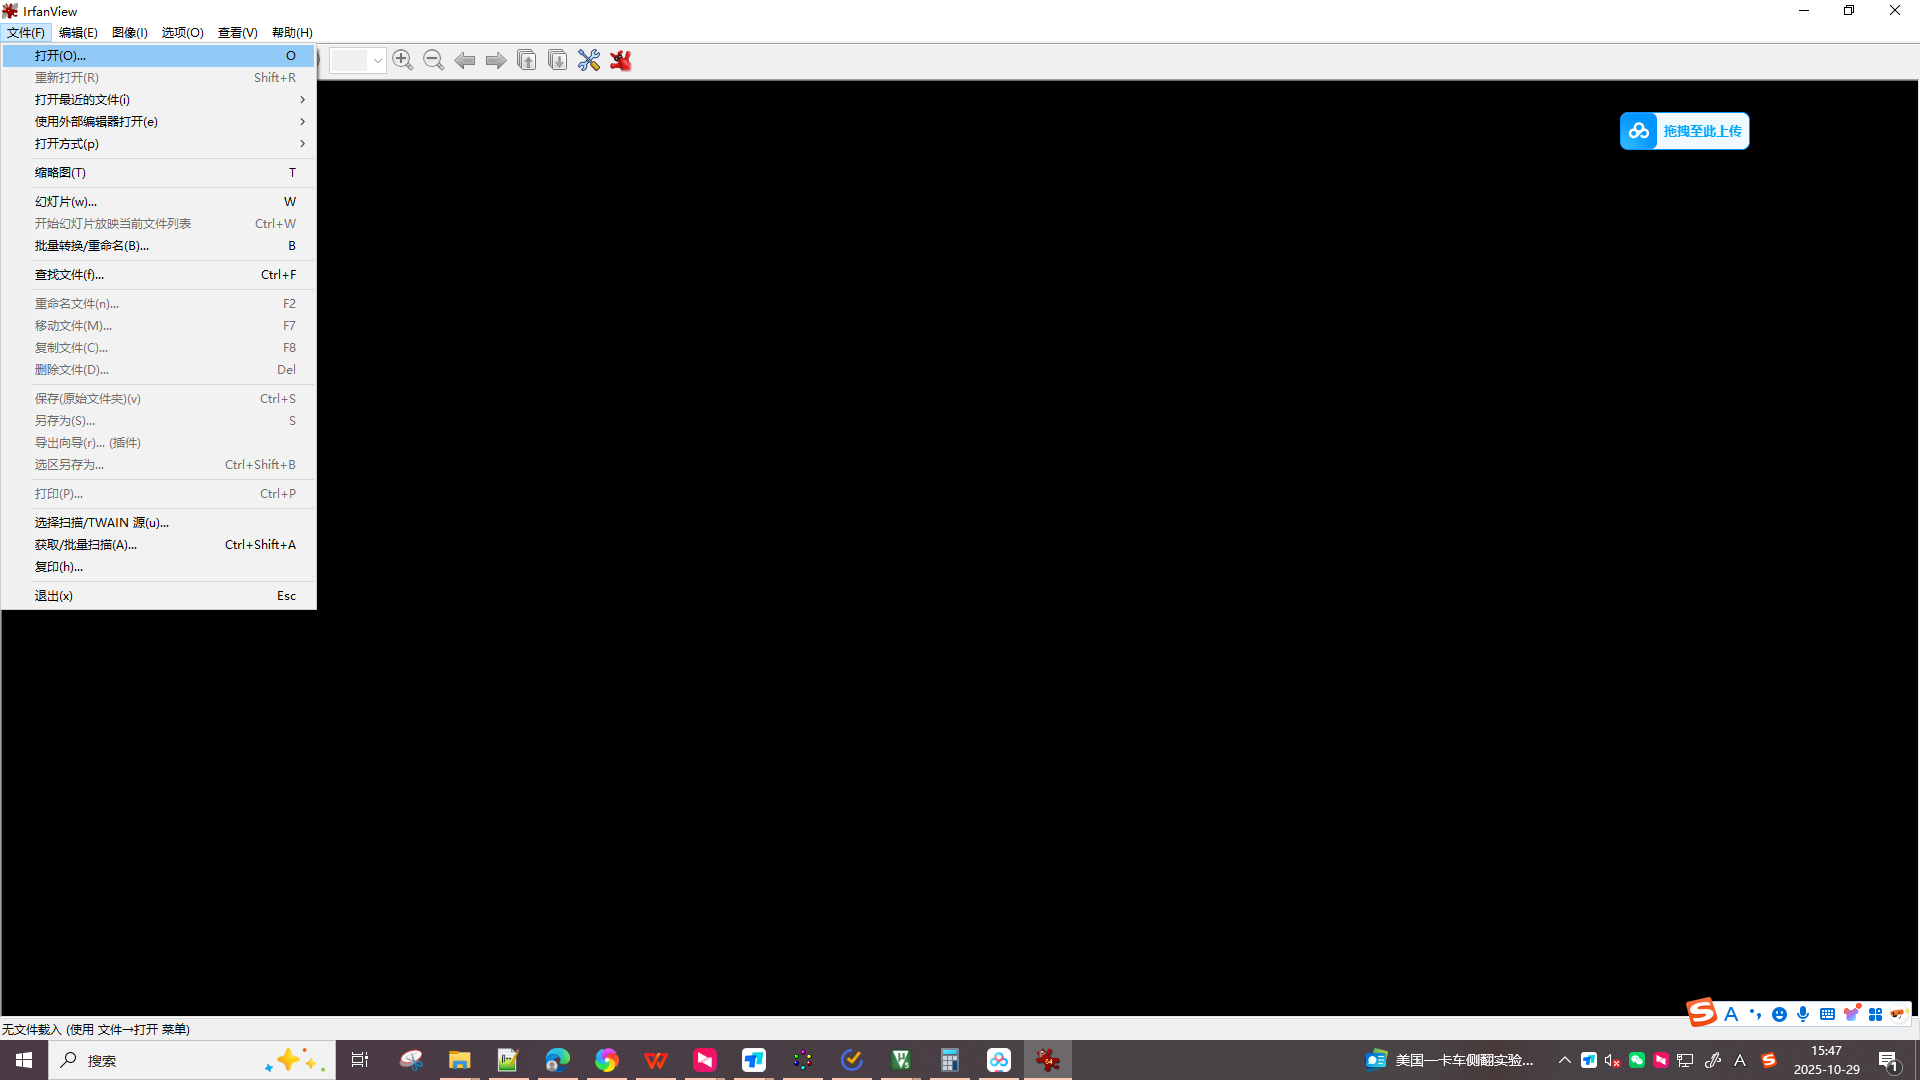Click the red IrfanView cat icon

click(x=621, y=60)
